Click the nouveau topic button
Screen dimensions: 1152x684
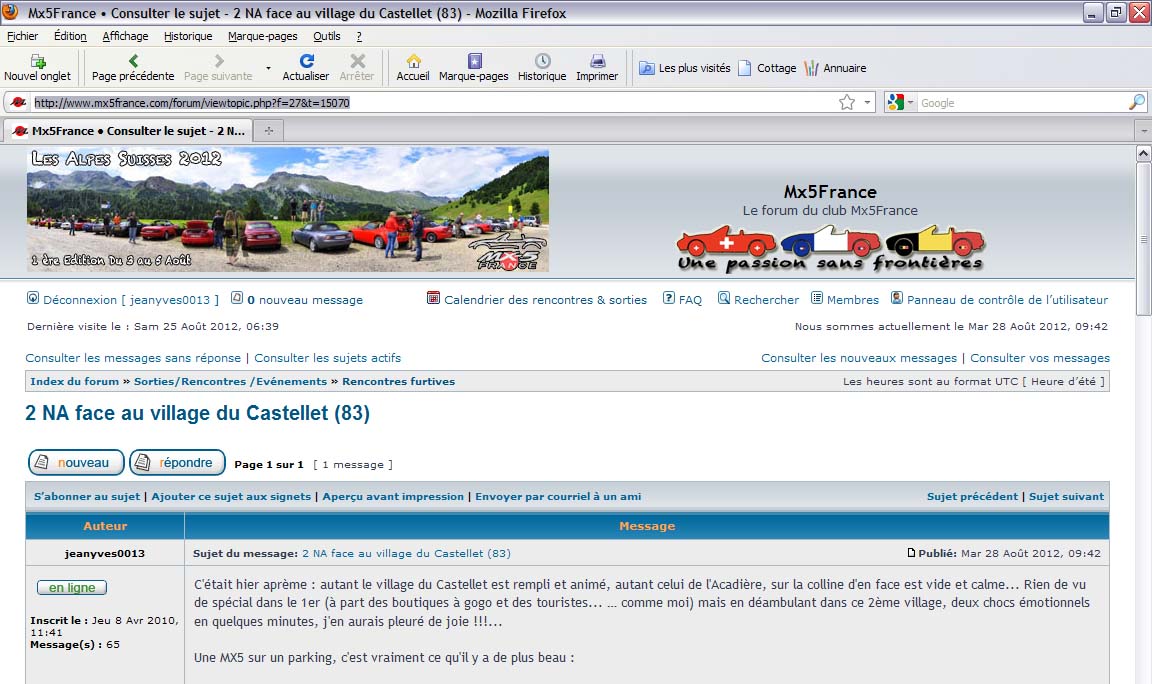[x=76, y=462]
